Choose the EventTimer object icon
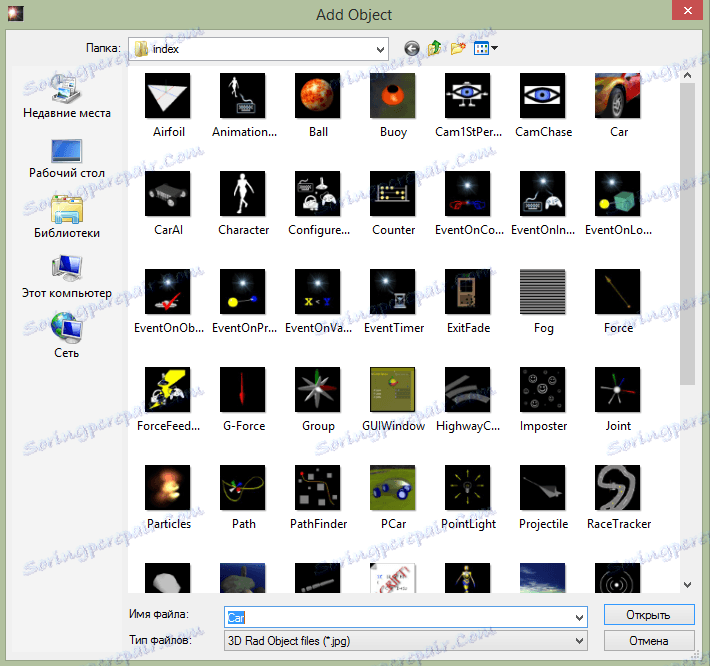This screenshot has width=710, height=666. [393, 292]
